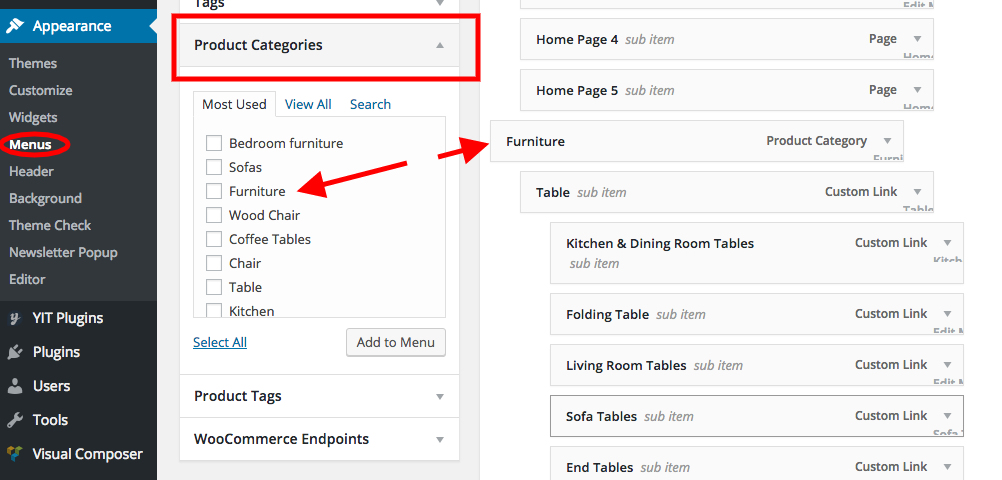This screenshot has height=480, width=1002.
Task: Check the Bedroom furniture checkbox
Action: tap(213, 143)
